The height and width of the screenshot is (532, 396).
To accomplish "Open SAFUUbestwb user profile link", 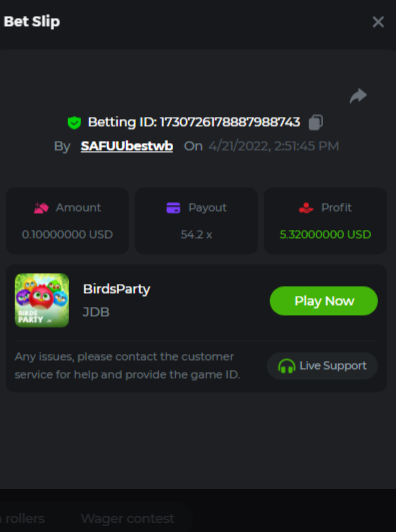I will pos(127,146).
